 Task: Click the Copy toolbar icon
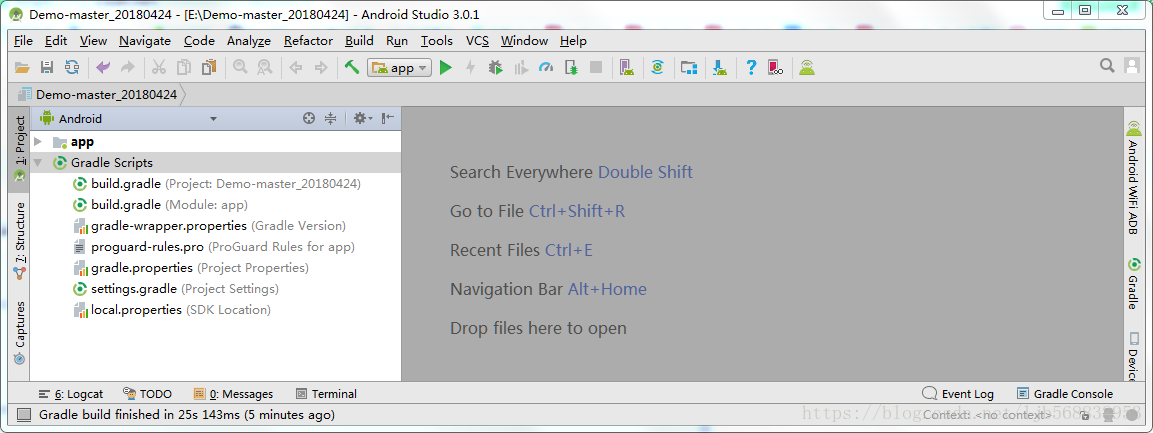coord(184,68)
